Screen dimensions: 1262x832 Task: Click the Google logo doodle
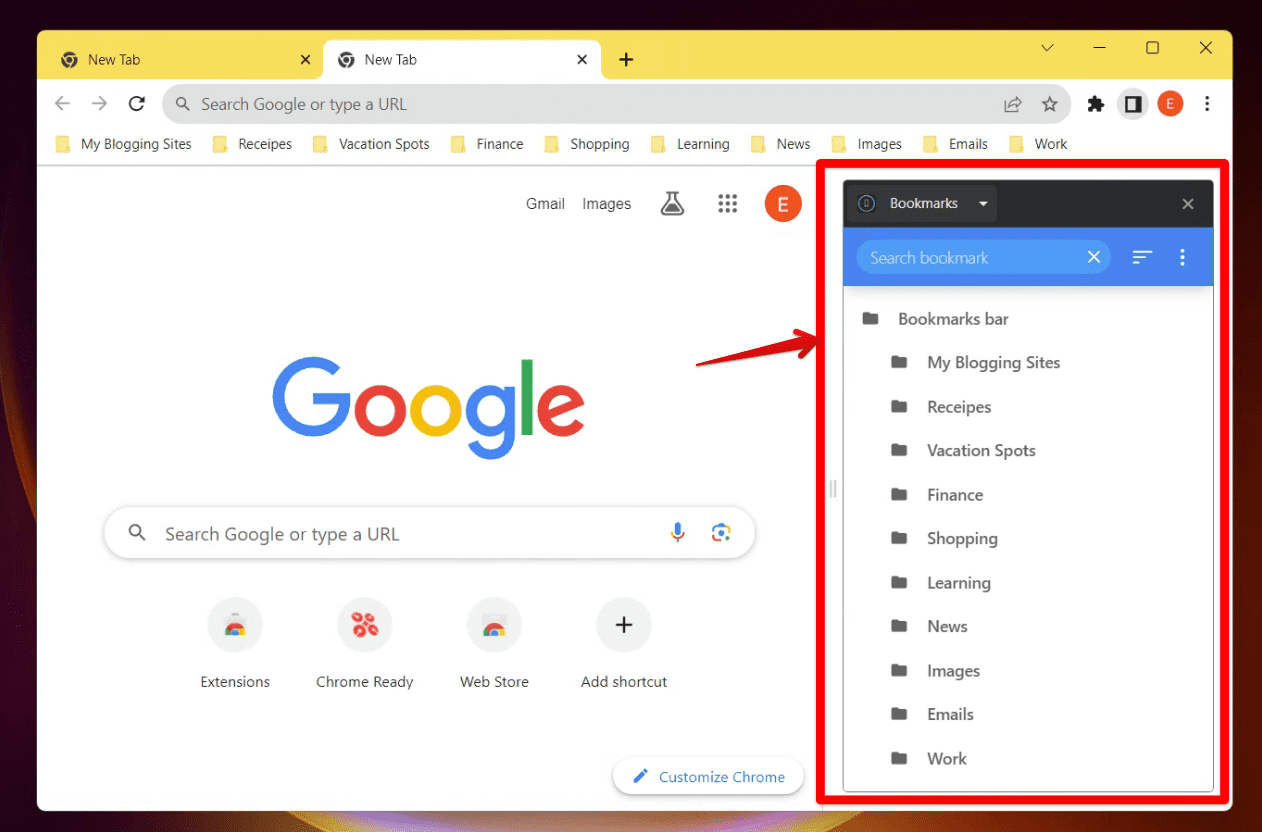pos(428,408)
